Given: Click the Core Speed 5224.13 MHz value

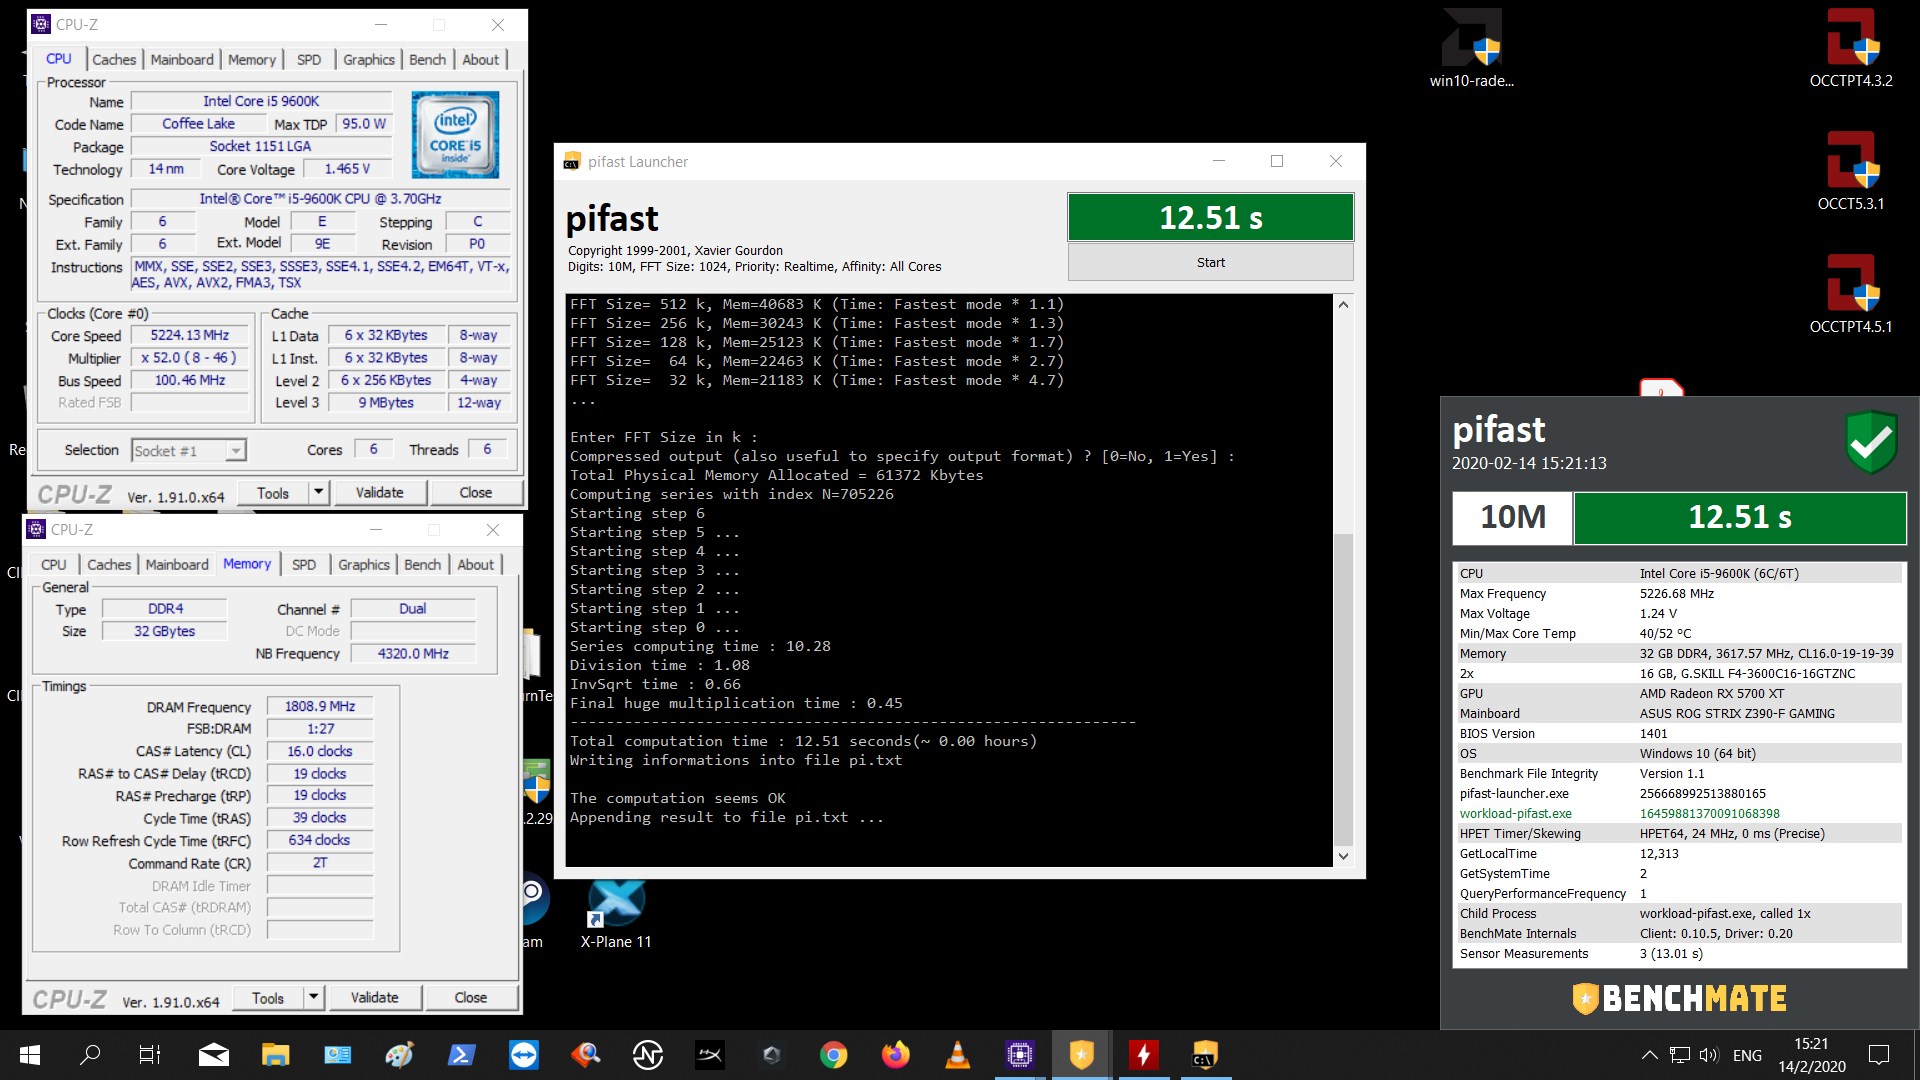Looking at the screenshot, I should coord(190,336).
